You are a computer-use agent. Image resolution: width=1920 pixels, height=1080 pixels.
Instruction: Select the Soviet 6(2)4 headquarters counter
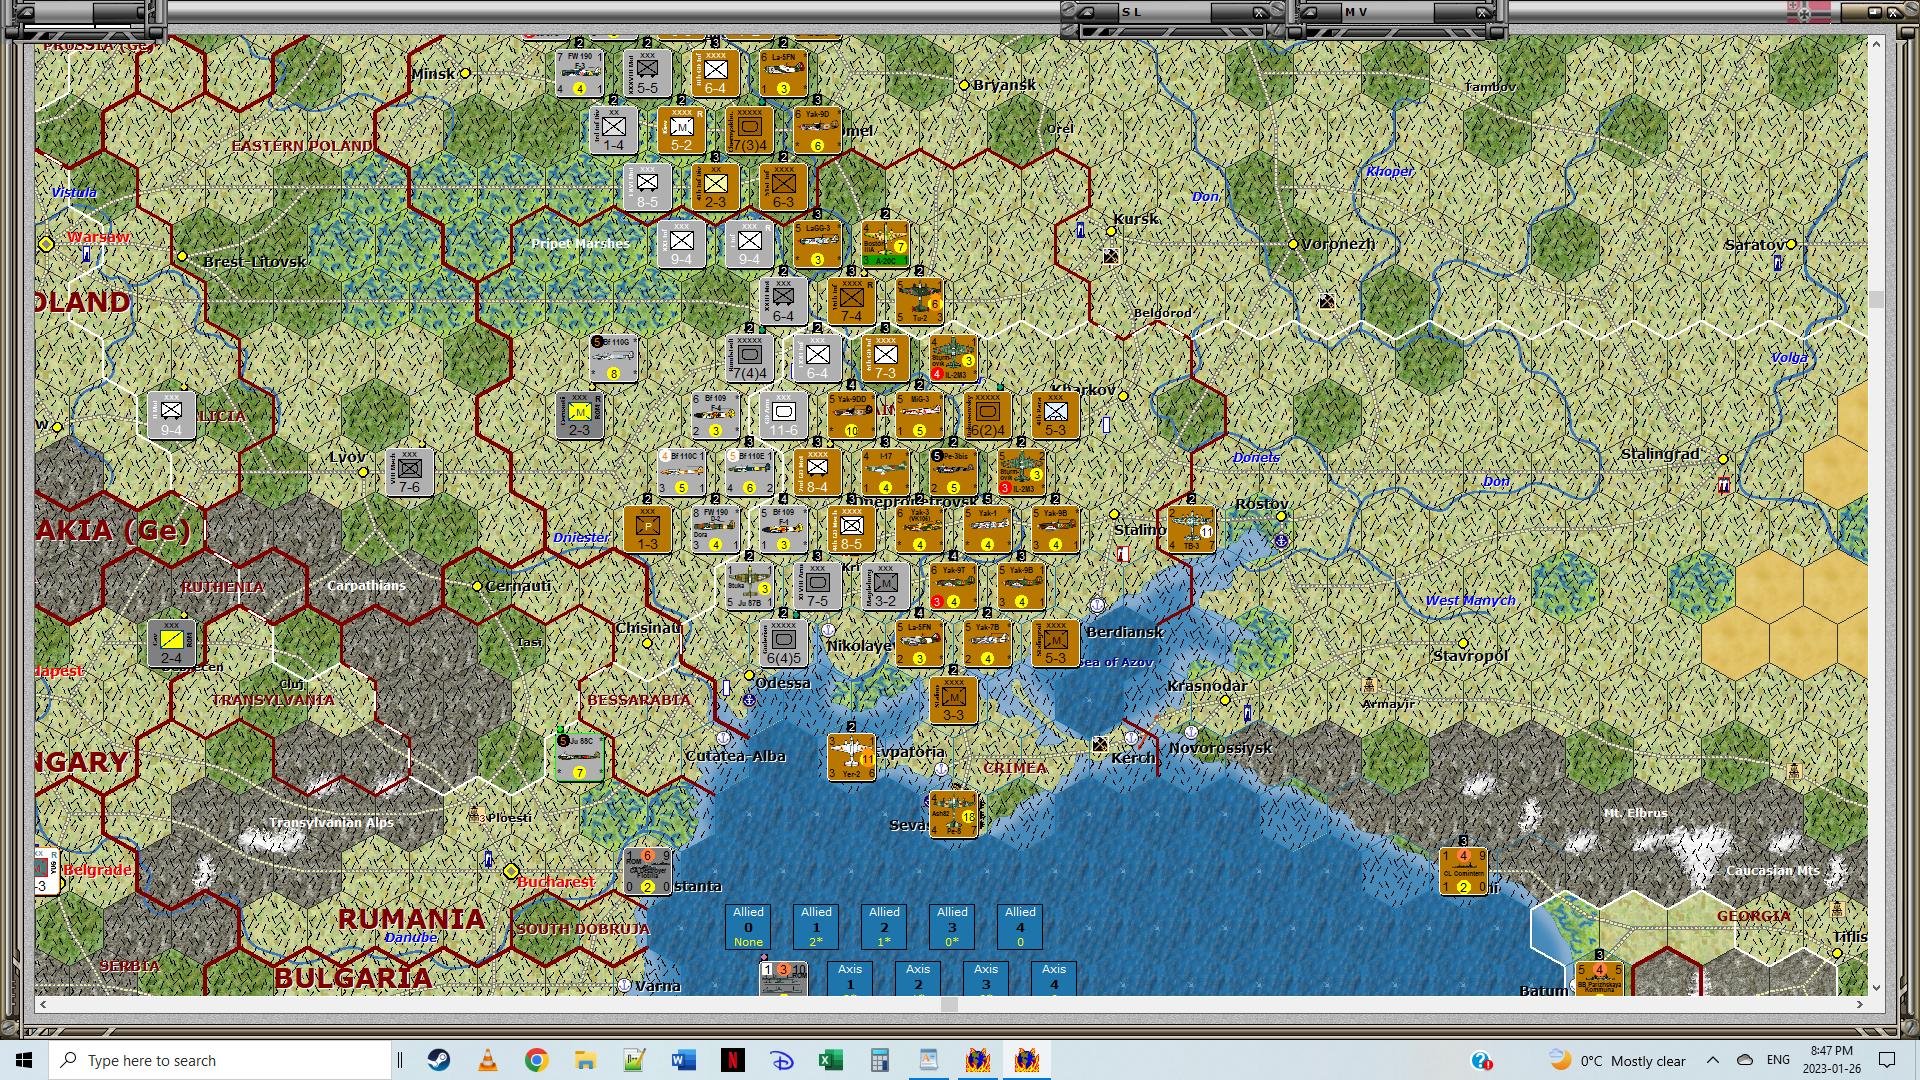pyautogui.click(x=988, y=415)
